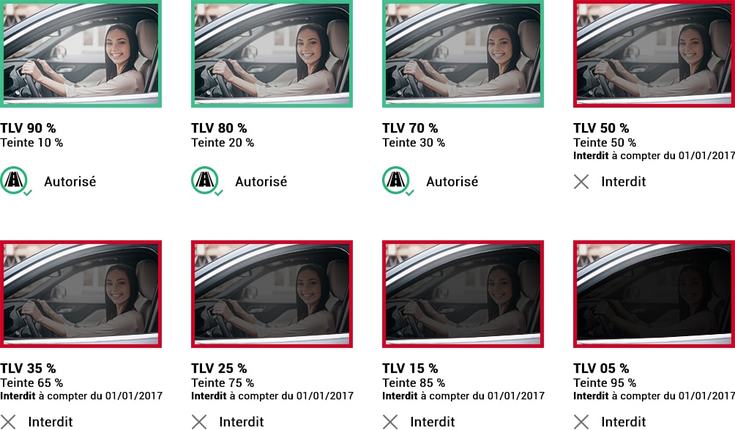Screen dimensions: 735x430
Task: Select the darkest TLV 05 % photo
Action: pos(654,294)
